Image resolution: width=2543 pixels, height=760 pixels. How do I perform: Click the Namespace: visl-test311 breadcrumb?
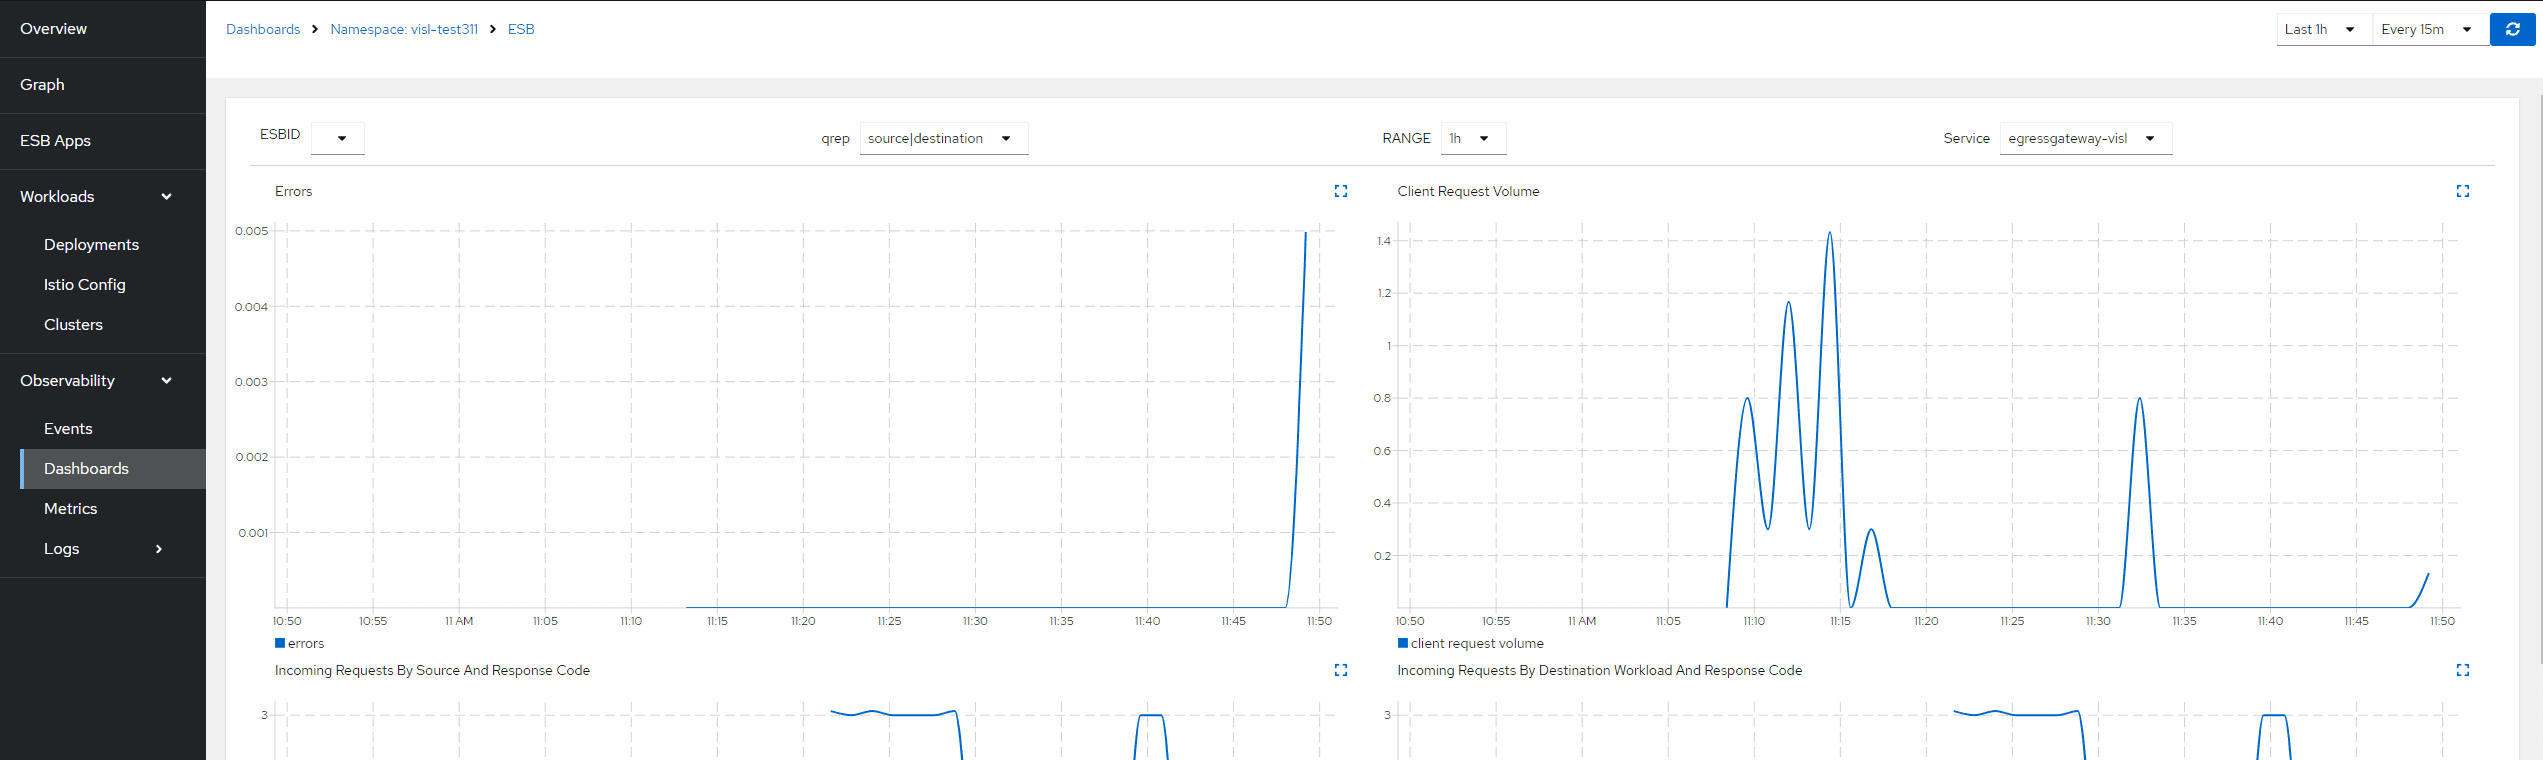coord(404,29)
